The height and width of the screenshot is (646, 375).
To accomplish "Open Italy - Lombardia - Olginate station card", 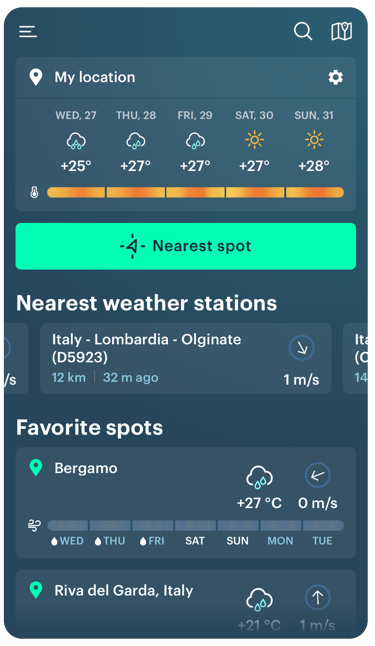I will (185, 358).
